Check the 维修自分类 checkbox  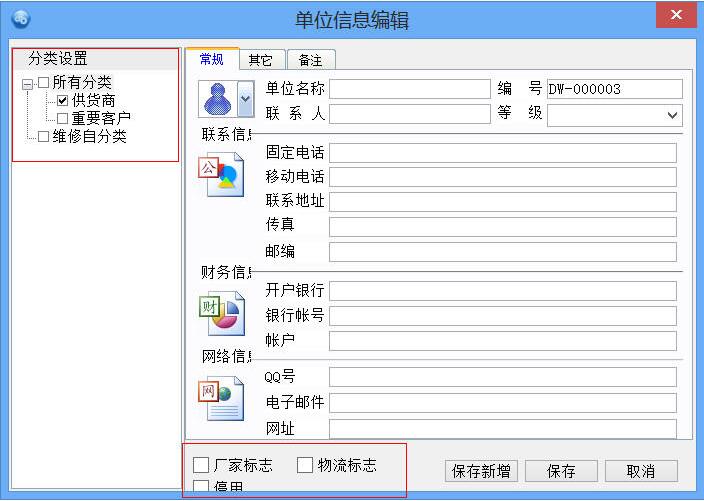pos(44,136)
